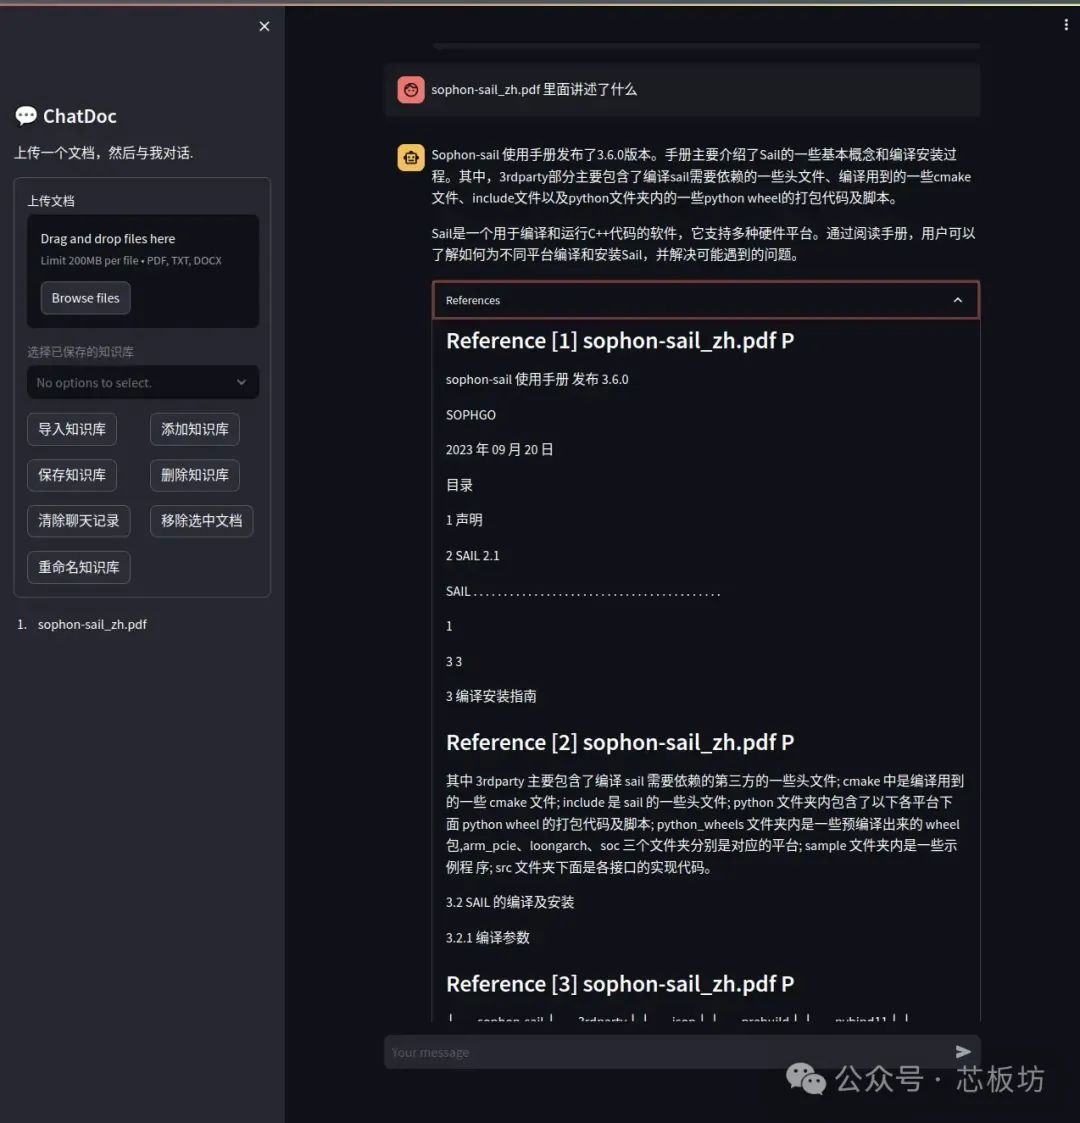Viewport: 1080px width, 1123px height.
Task: Open the three-dot main menu
Action: [1065, 25]
